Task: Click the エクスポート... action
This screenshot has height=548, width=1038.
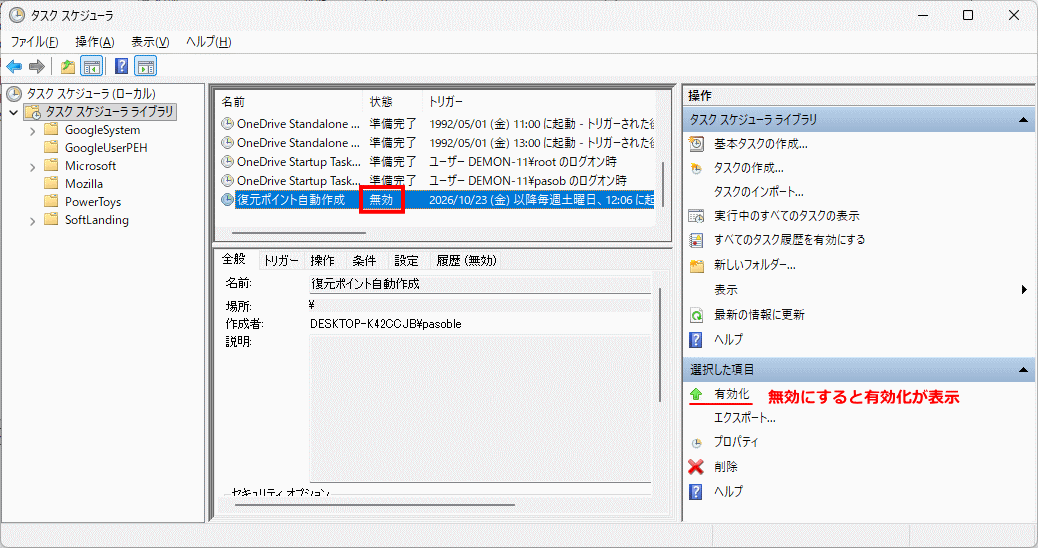Action: pos(745,418)
